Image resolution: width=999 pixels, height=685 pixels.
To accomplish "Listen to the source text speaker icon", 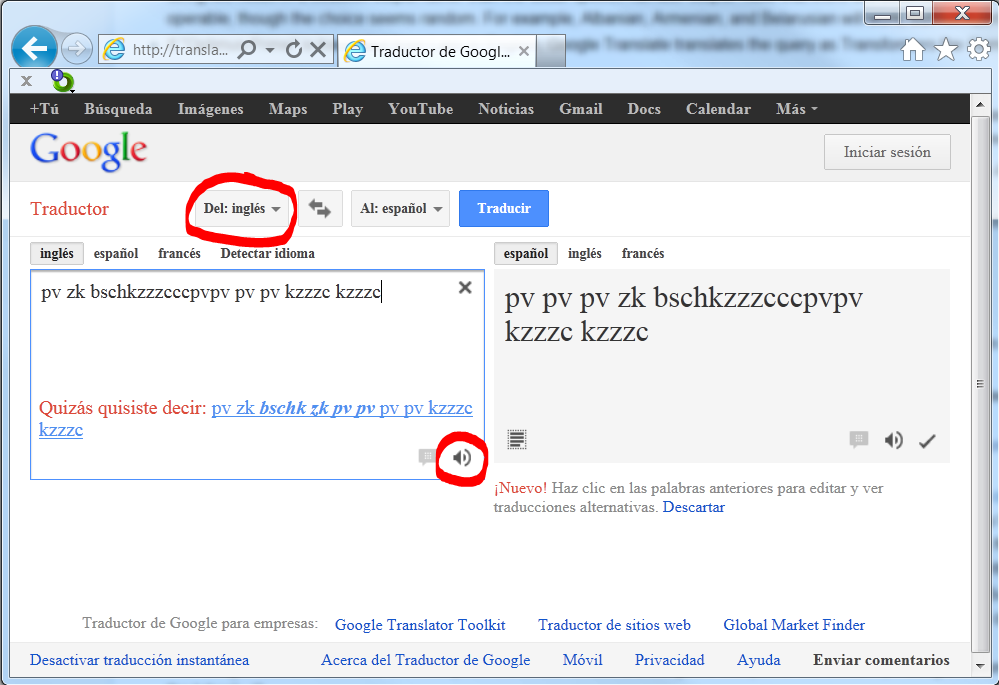I will [x=462, y=458].
